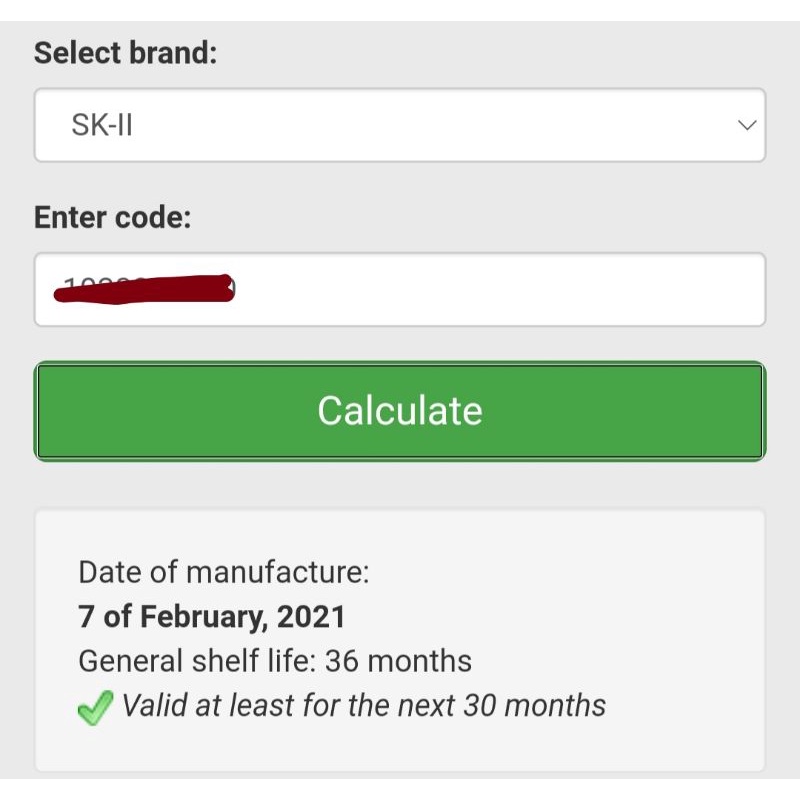This screenshot has width=800, height=800.
Task: Click the word "February" in the result
Action: pos(203,617)
